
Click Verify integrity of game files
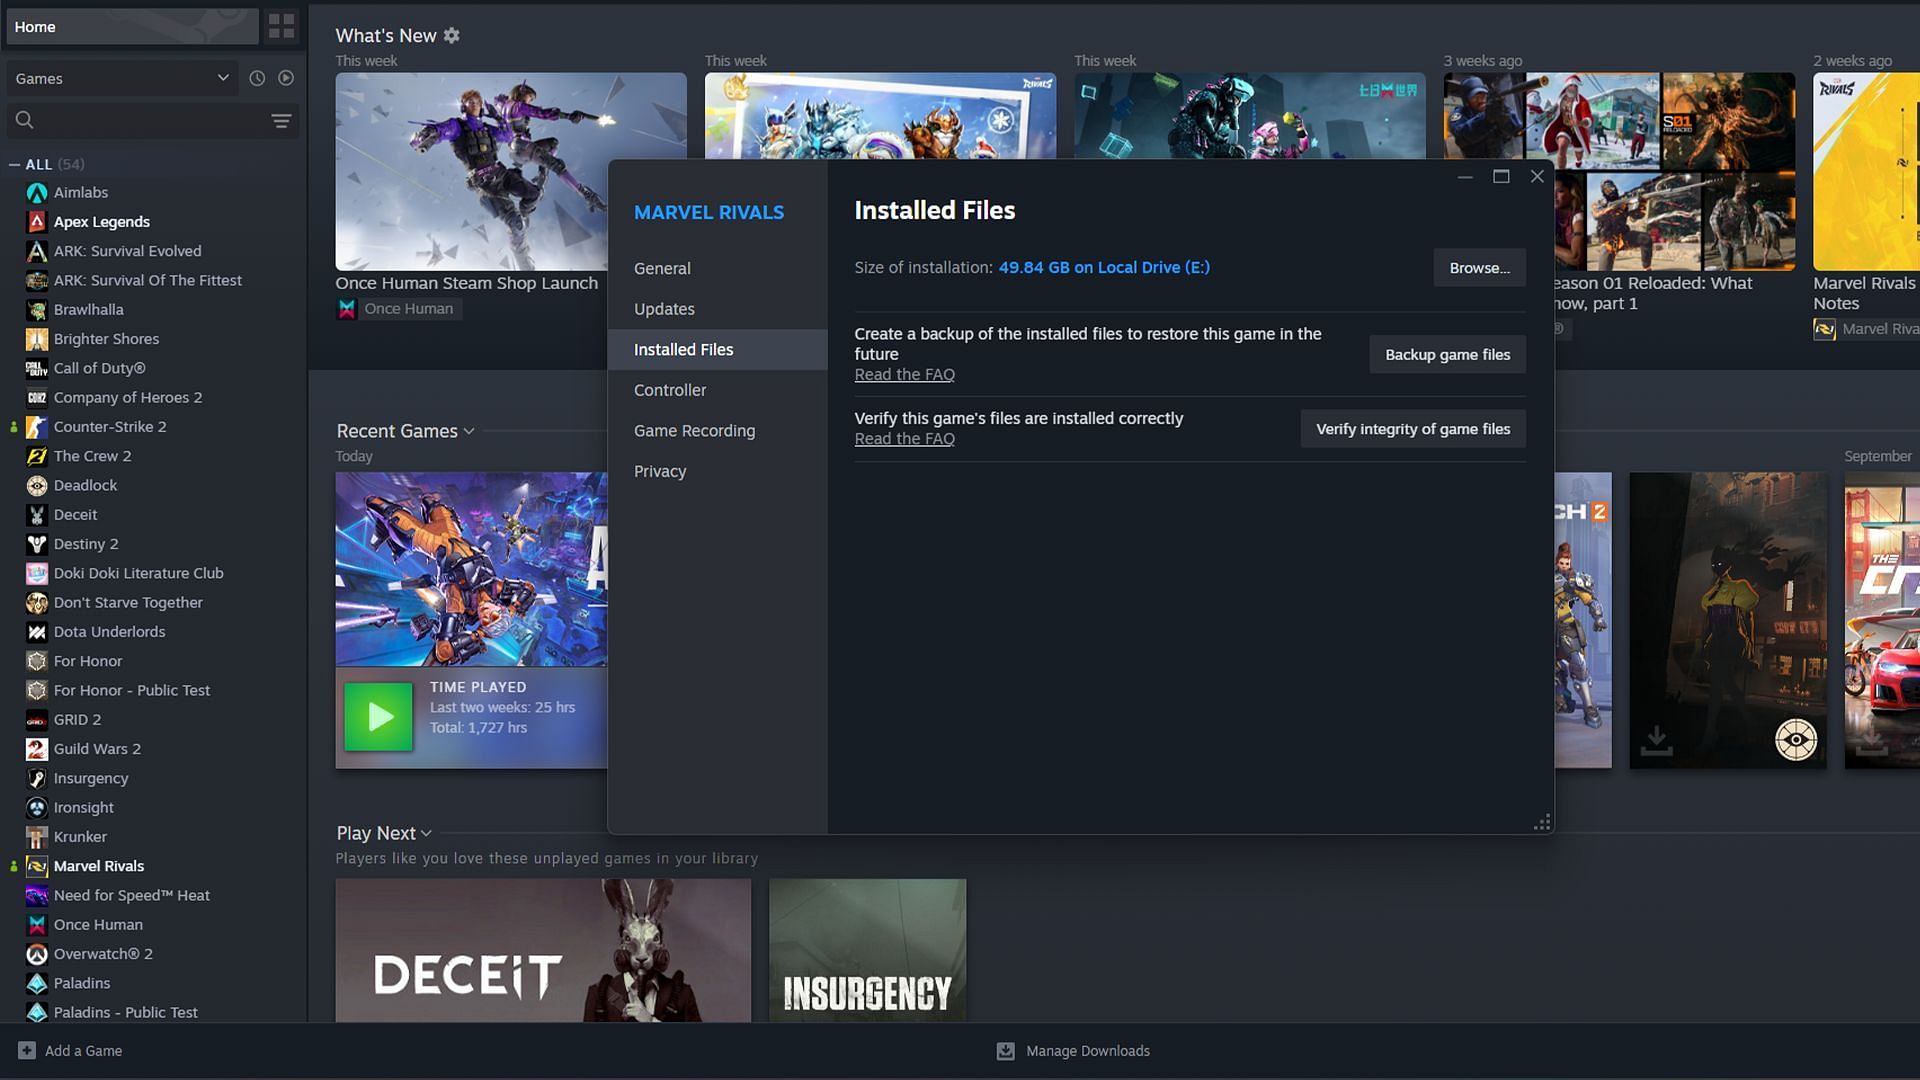[1413, 429]
